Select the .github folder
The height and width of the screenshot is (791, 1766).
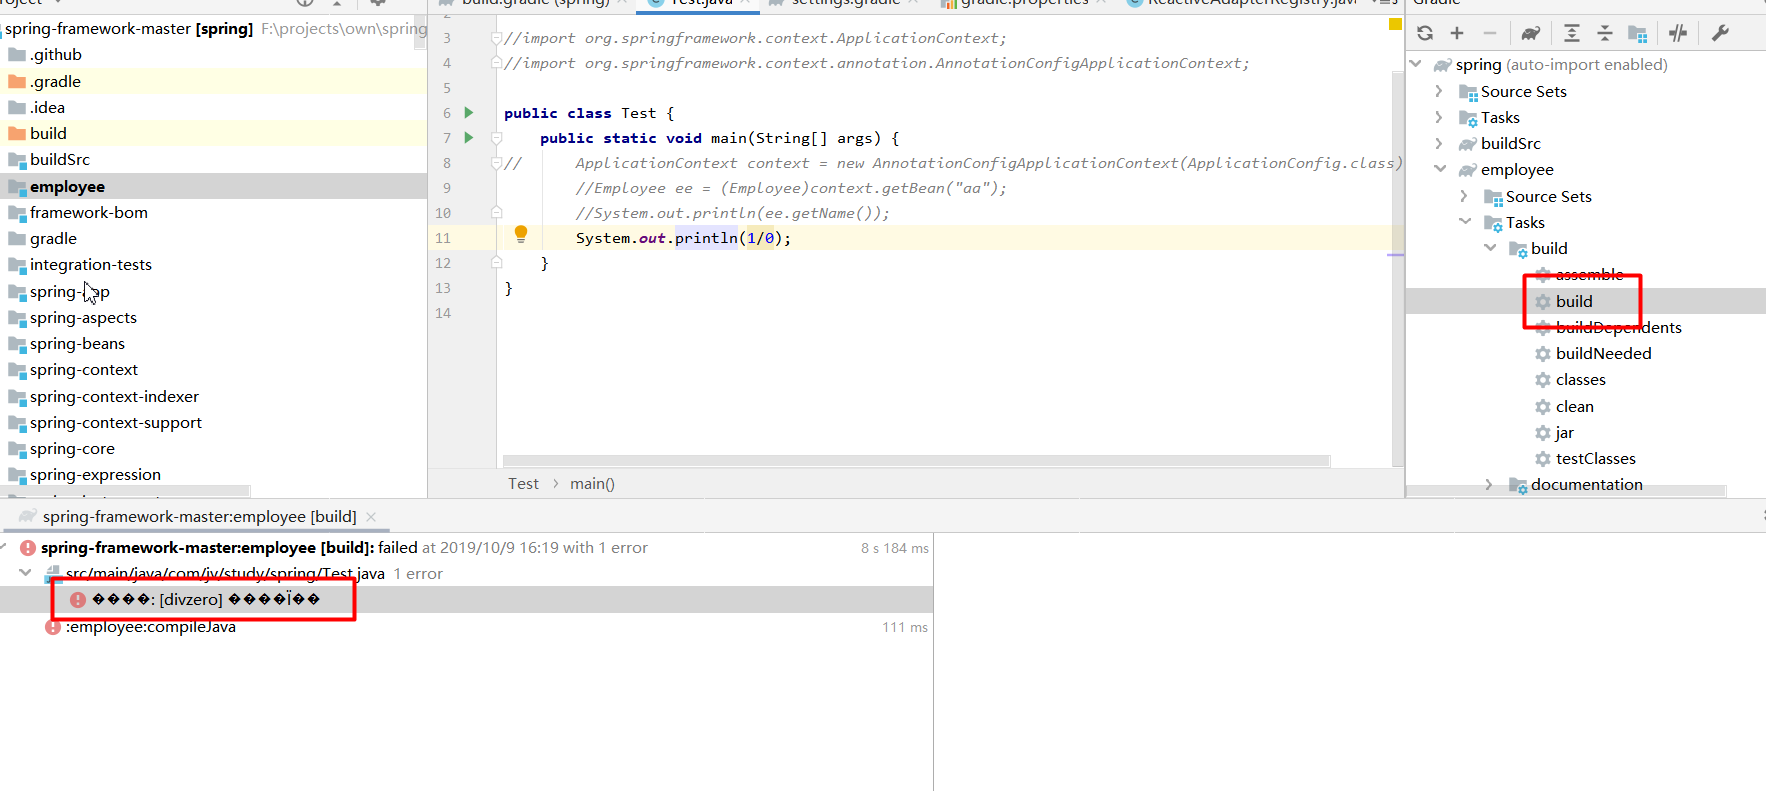pyautogui.click(x=56, y=54)
